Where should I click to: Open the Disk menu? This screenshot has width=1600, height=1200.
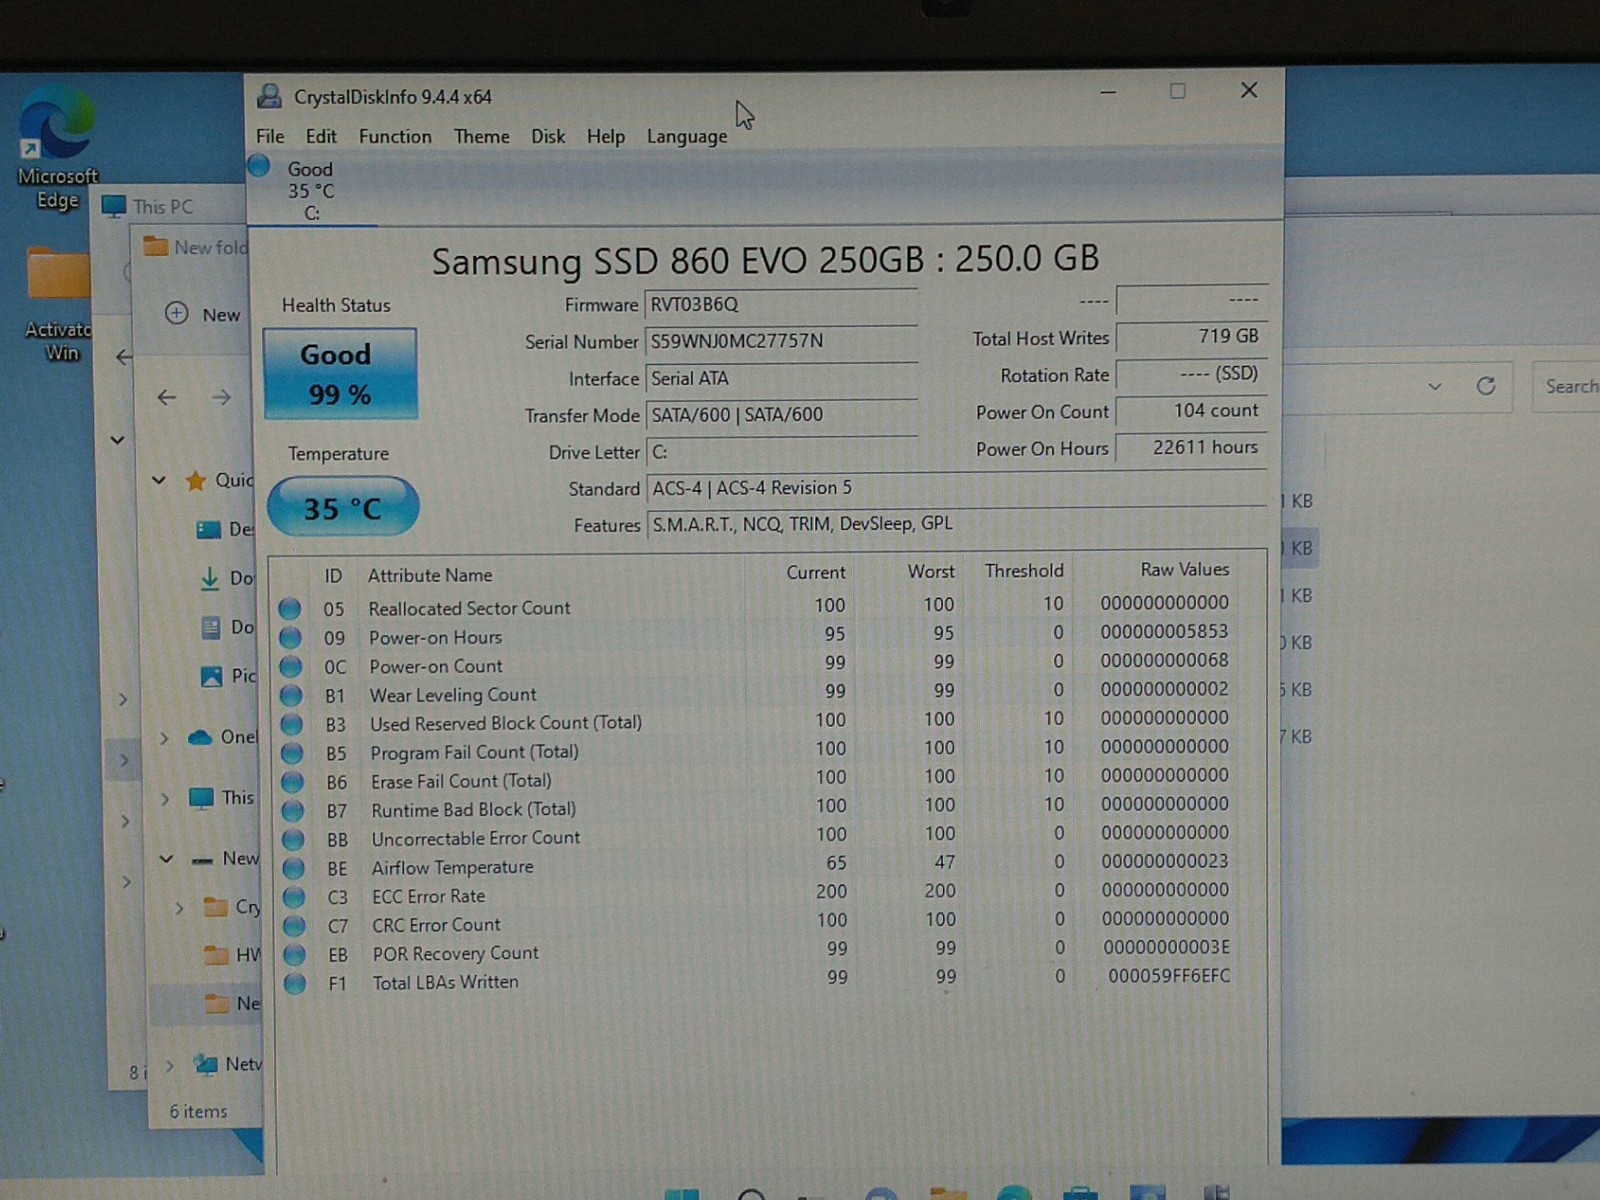click(547, 137)
